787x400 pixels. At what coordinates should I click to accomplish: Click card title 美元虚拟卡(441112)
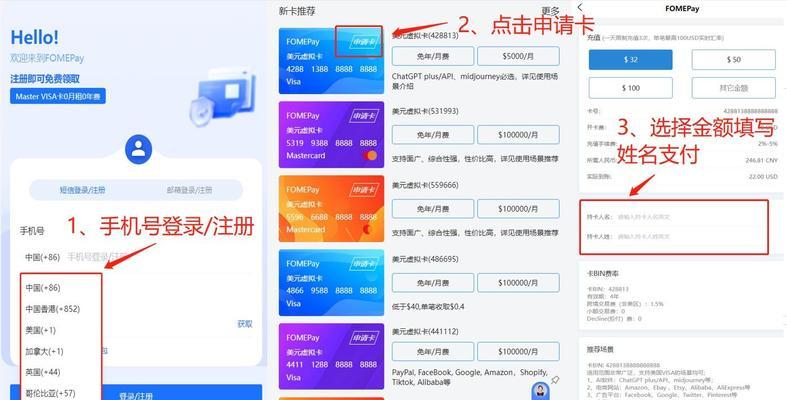coord(425,331)
